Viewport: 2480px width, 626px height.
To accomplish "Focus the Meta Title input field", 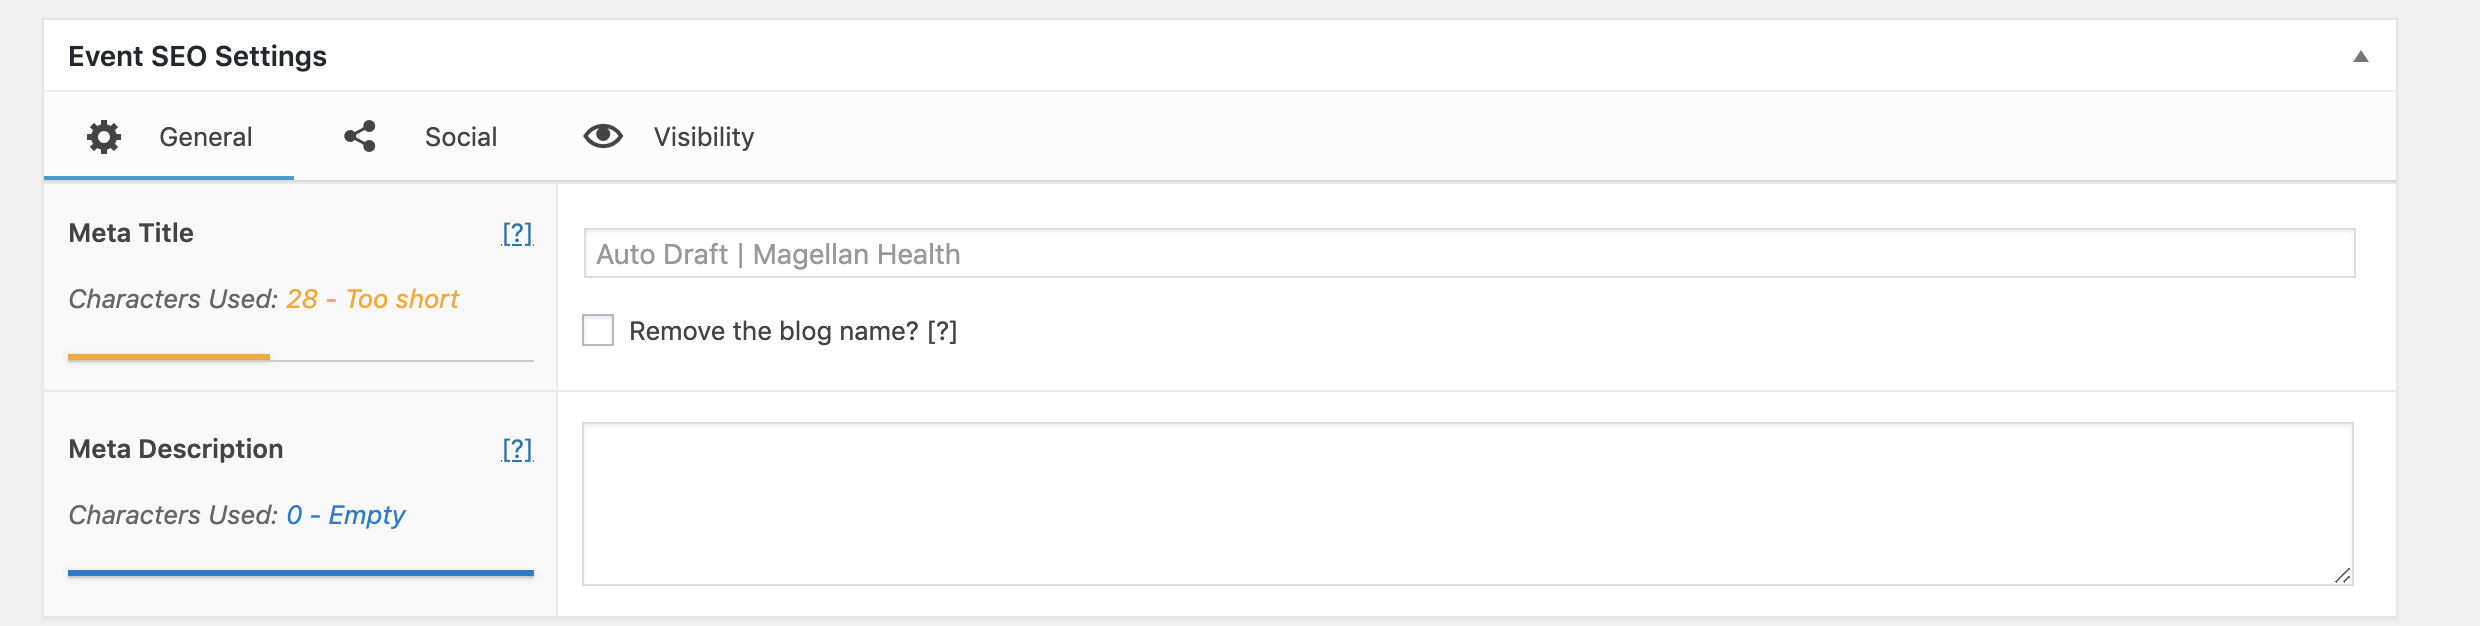I will point(1469,253).
